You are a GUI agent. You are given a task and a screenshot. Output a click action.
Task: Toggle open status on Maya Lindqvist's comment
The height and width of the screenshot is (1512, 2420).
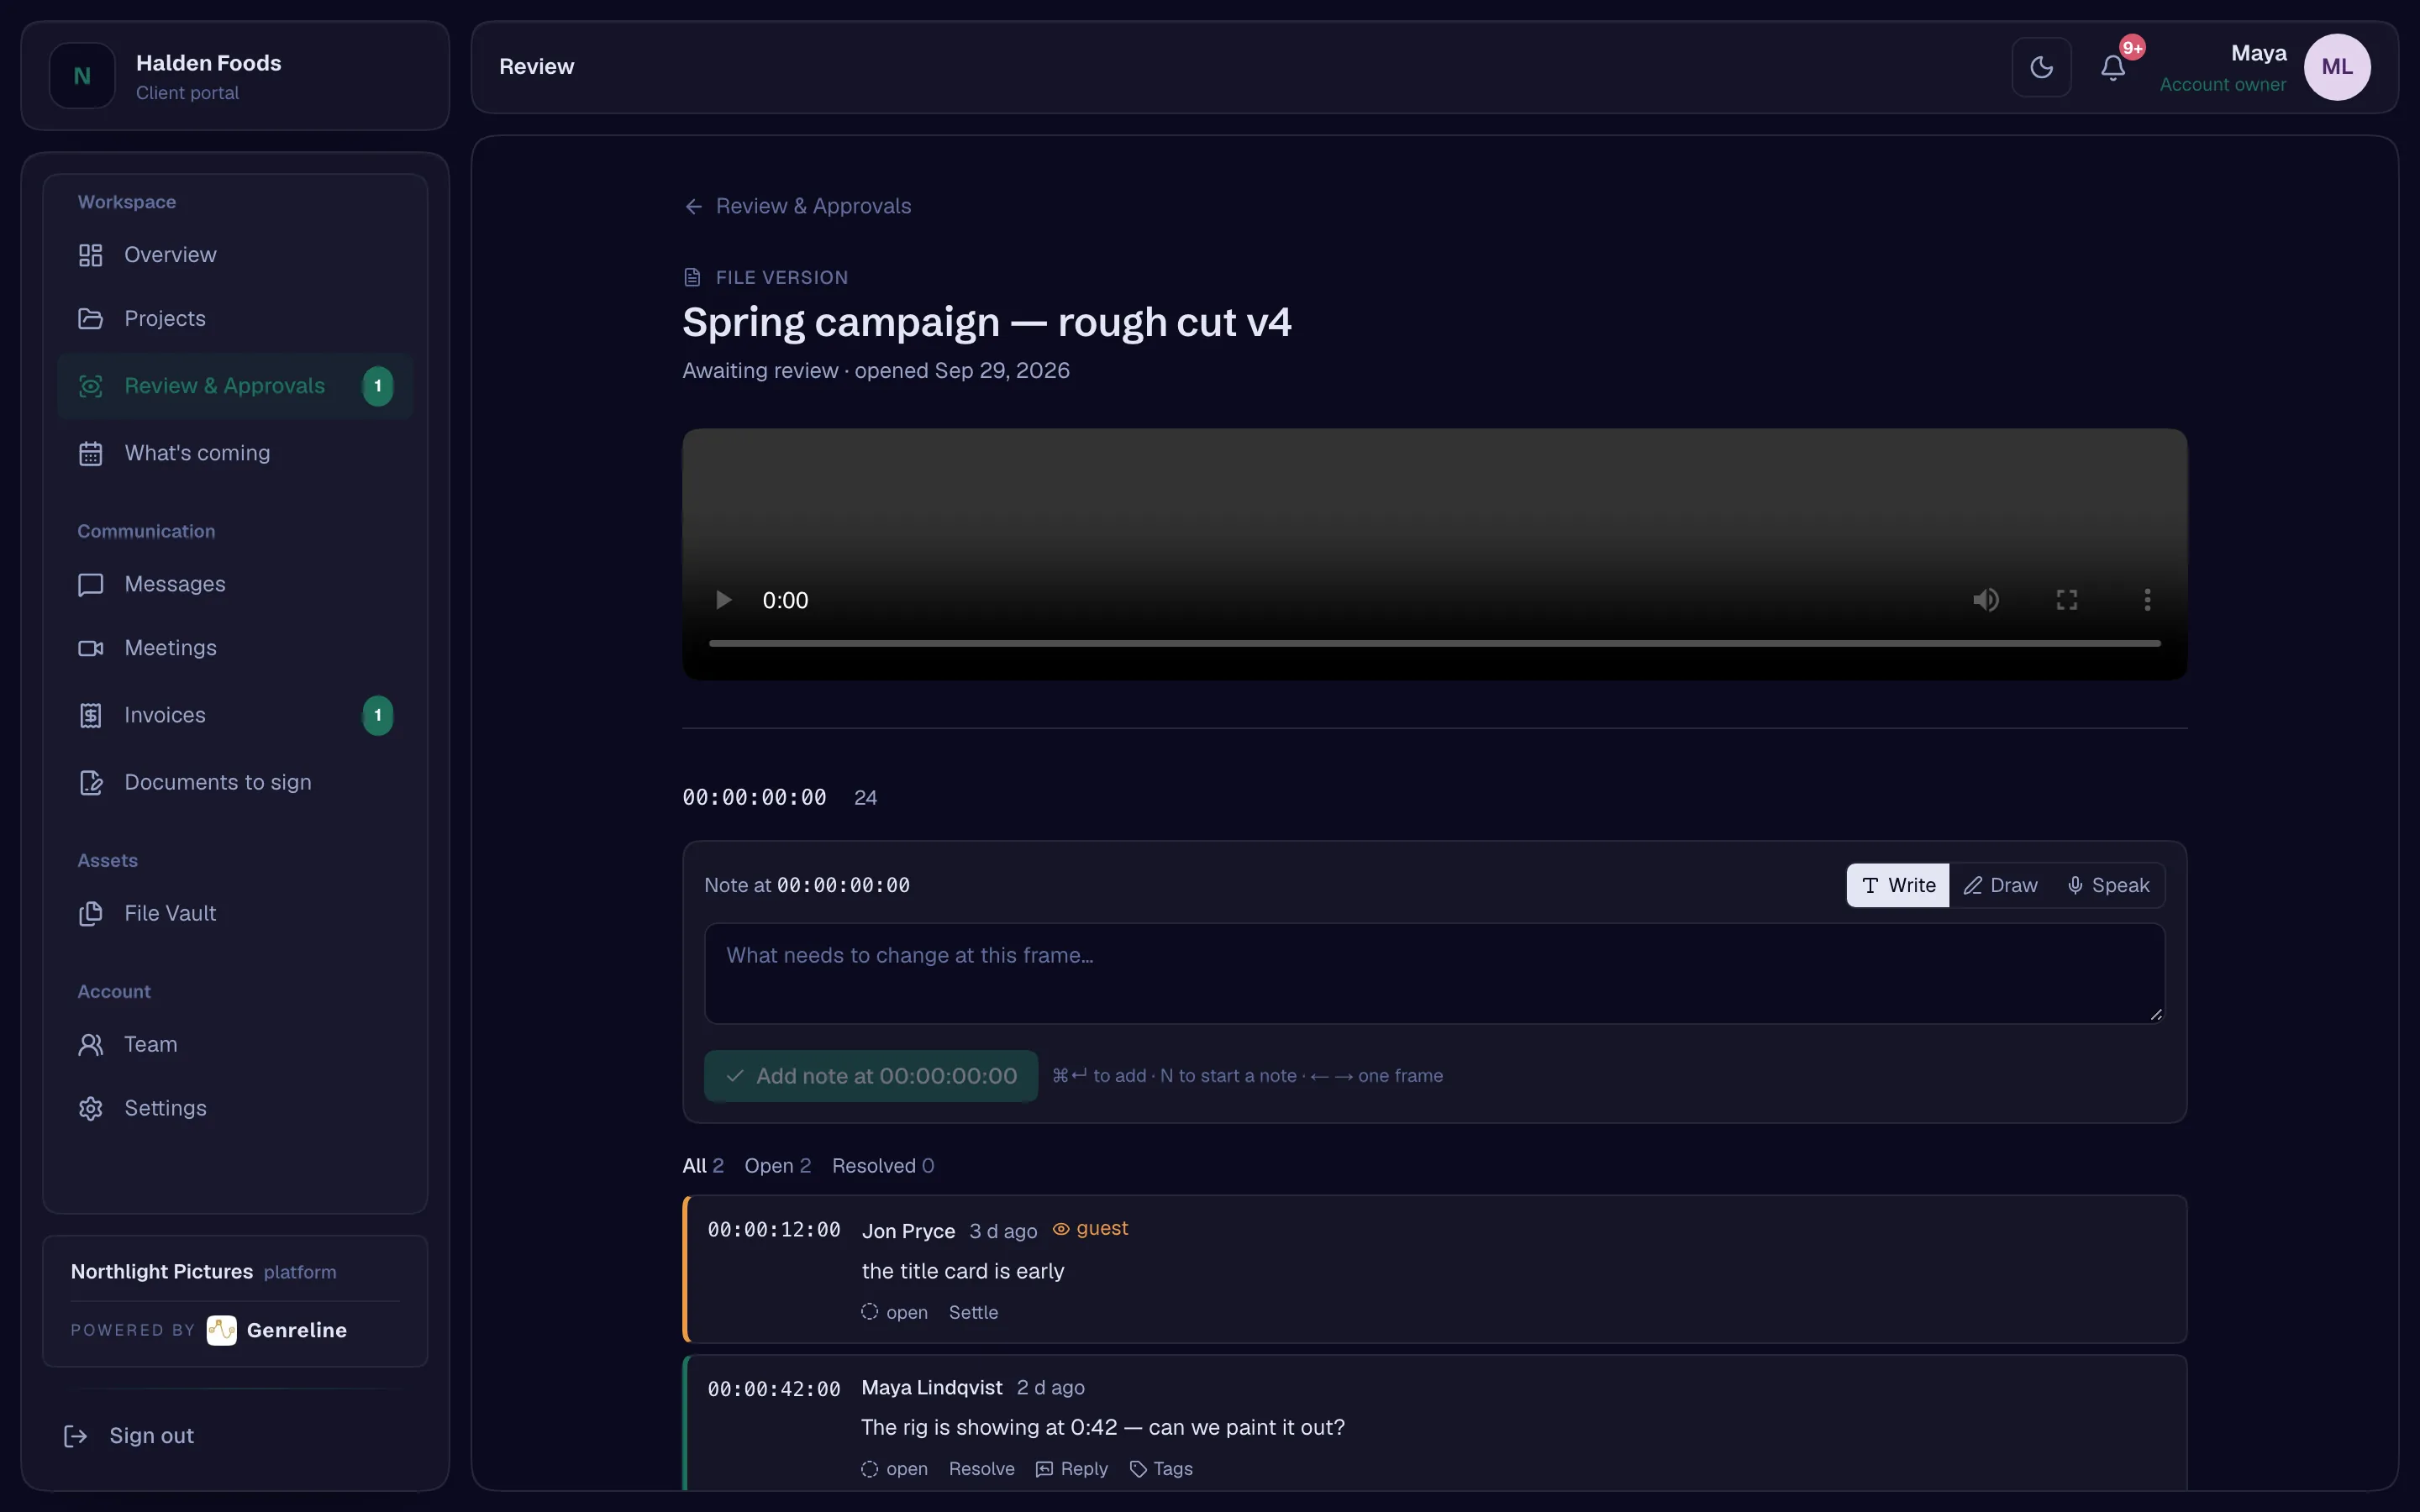(894, 1469)
